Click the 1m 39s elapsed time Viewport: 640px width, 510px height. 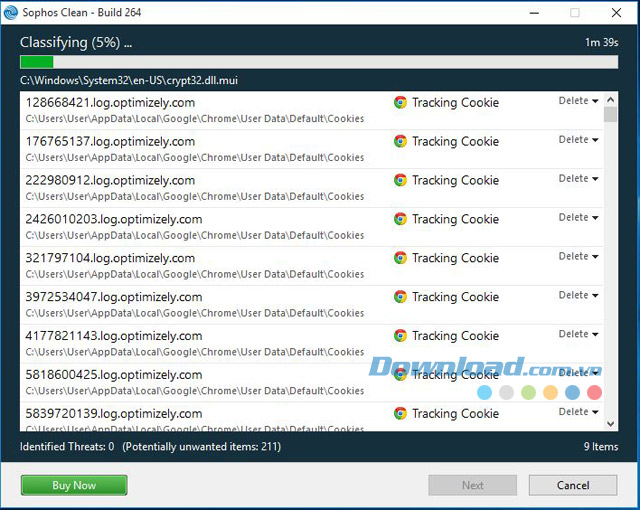click(x=602, y=42)
